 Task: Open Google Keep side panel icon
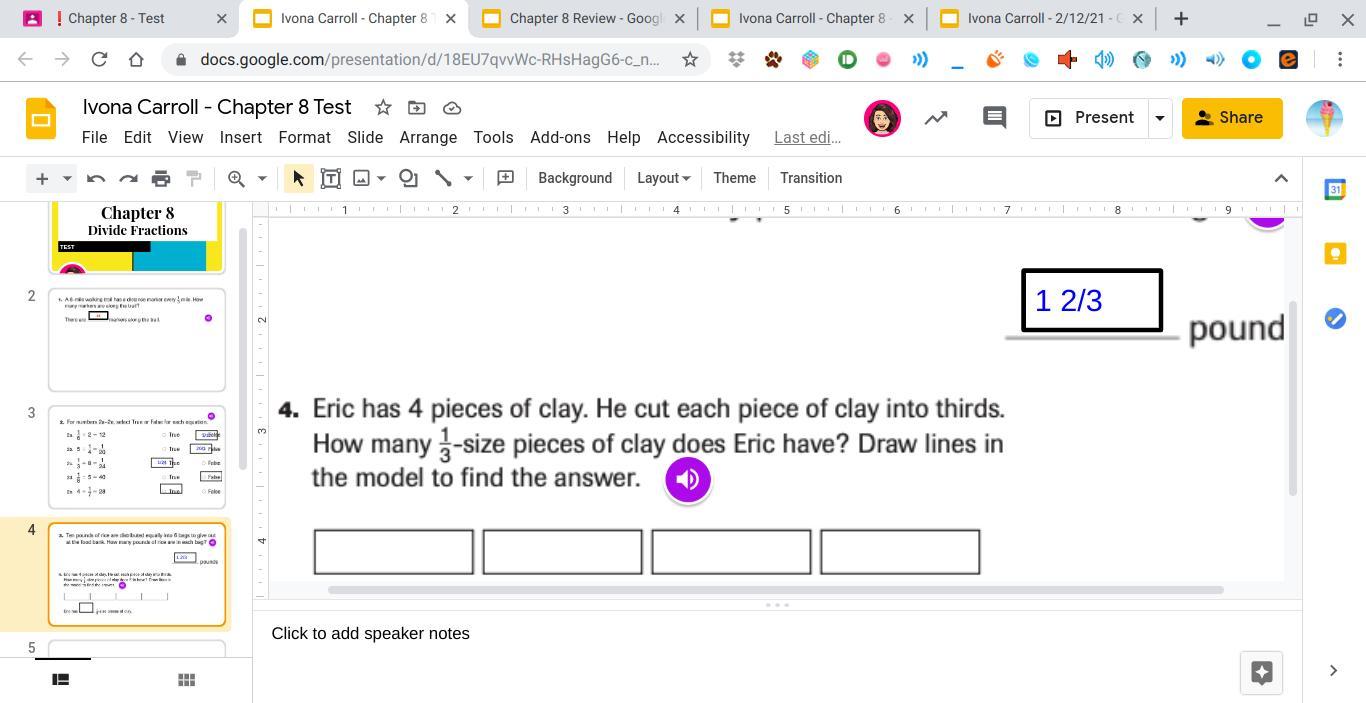pyautogui.click(x=1335, y=253)
